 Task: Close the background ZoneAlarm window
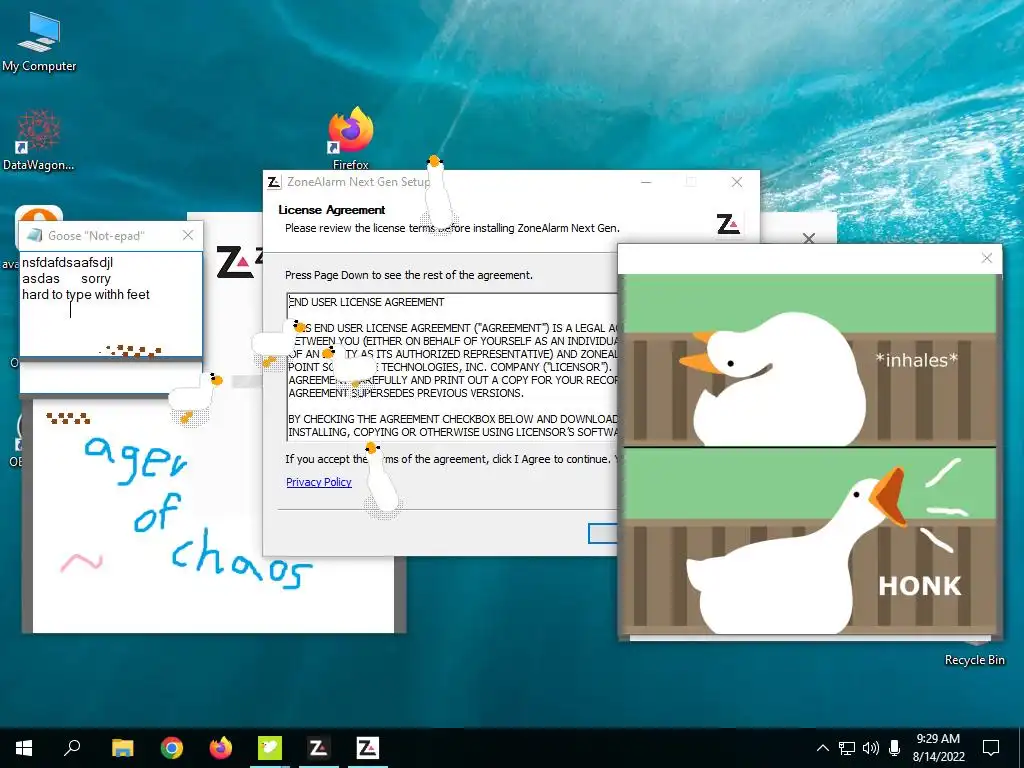coord(808,238)
